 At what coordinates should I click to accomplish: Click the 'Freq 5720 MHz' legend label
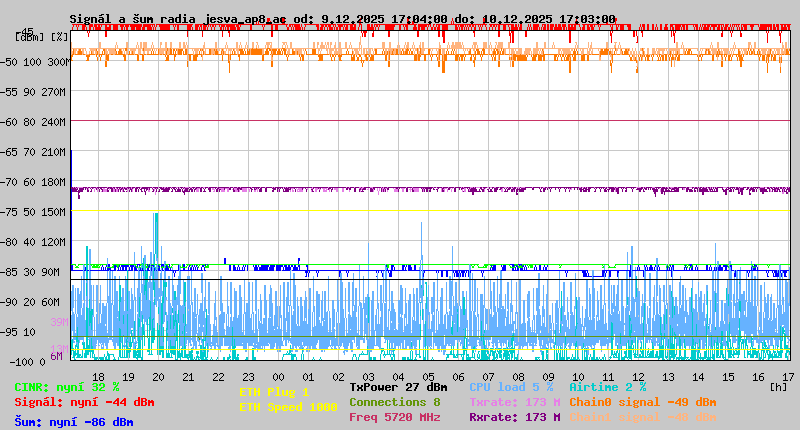click(x=395, y=417)
